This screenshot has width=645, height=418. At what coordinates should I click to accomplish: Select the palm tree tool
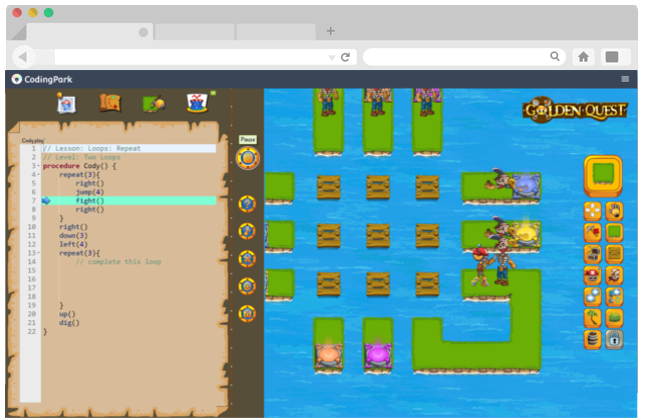pyautogui.click(x=593, y=318)
